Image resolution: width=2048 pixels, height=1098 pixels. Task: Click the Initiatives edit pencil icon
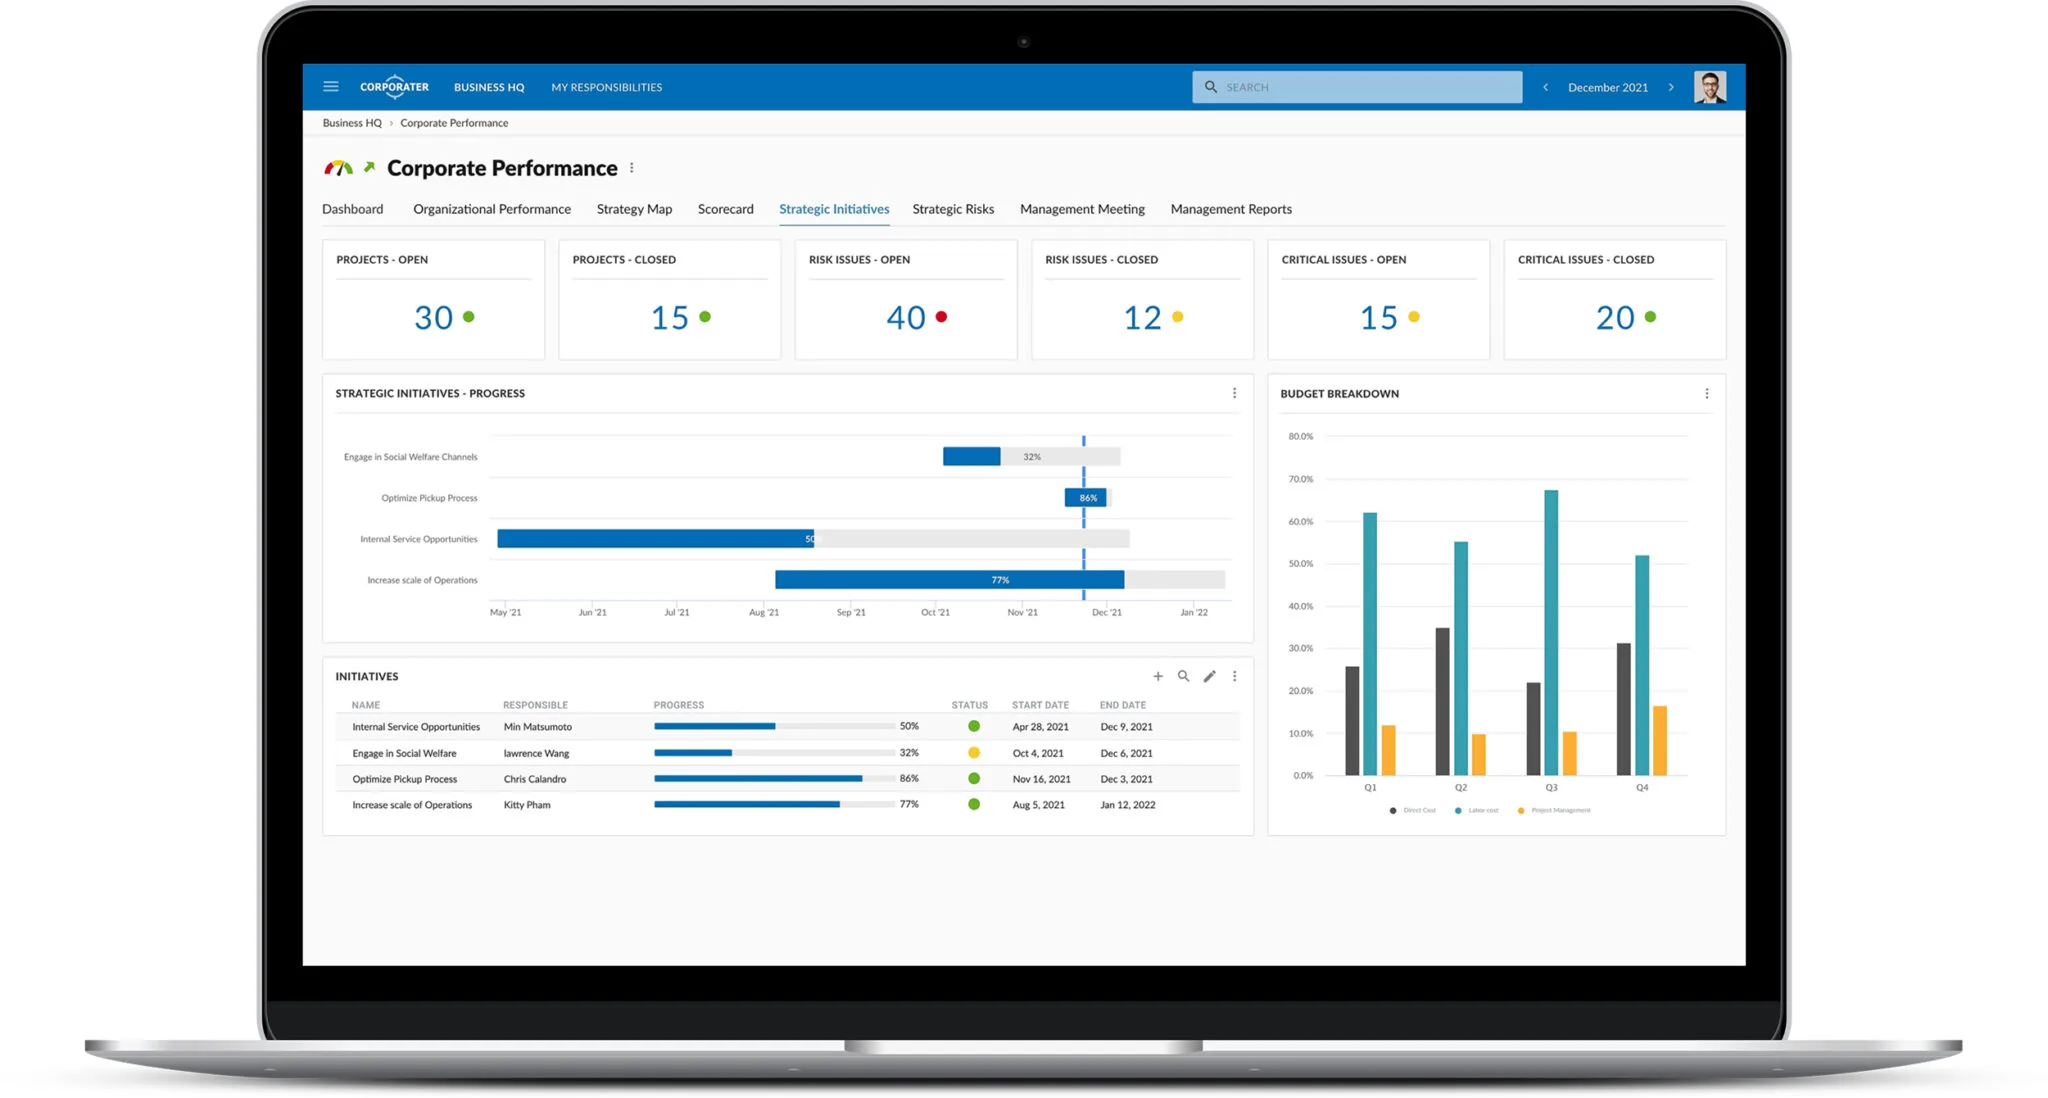pyautogui.click(x=1209, y=676)
